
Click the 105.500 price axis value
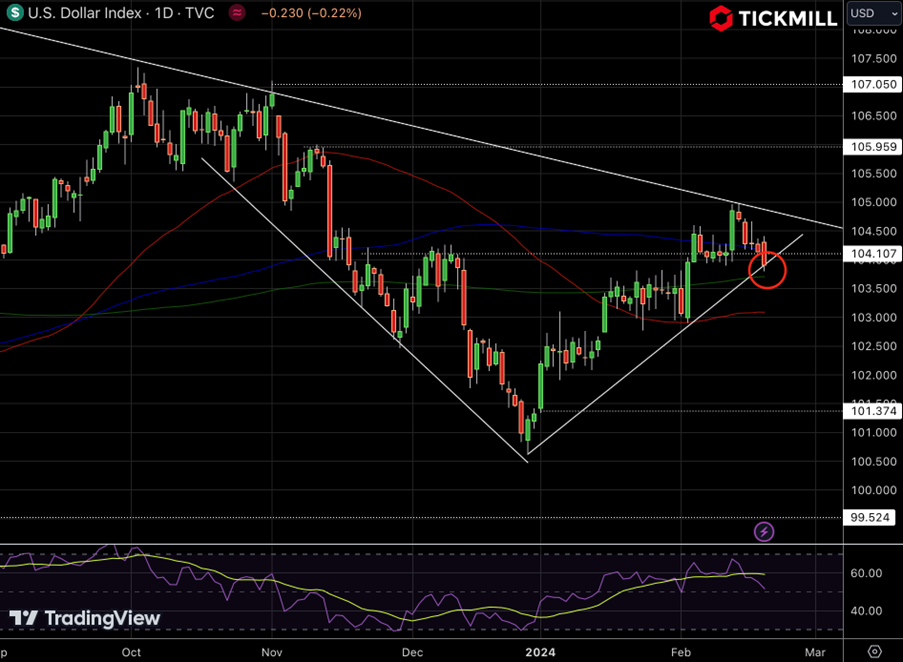874,174
